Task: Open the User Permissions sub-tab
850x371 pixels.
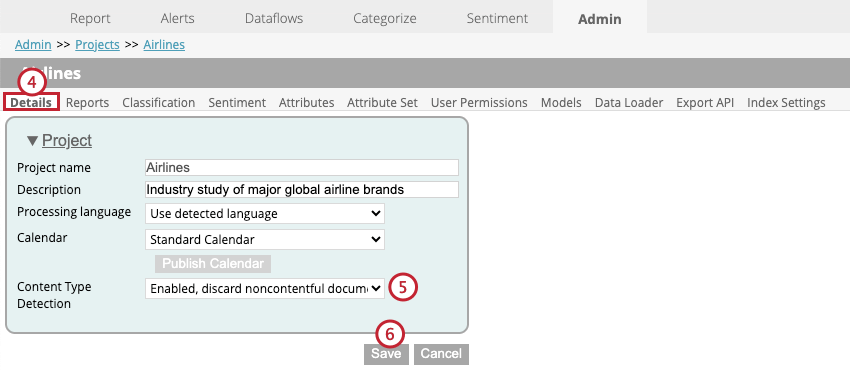Action: click(x=479, y=103)
